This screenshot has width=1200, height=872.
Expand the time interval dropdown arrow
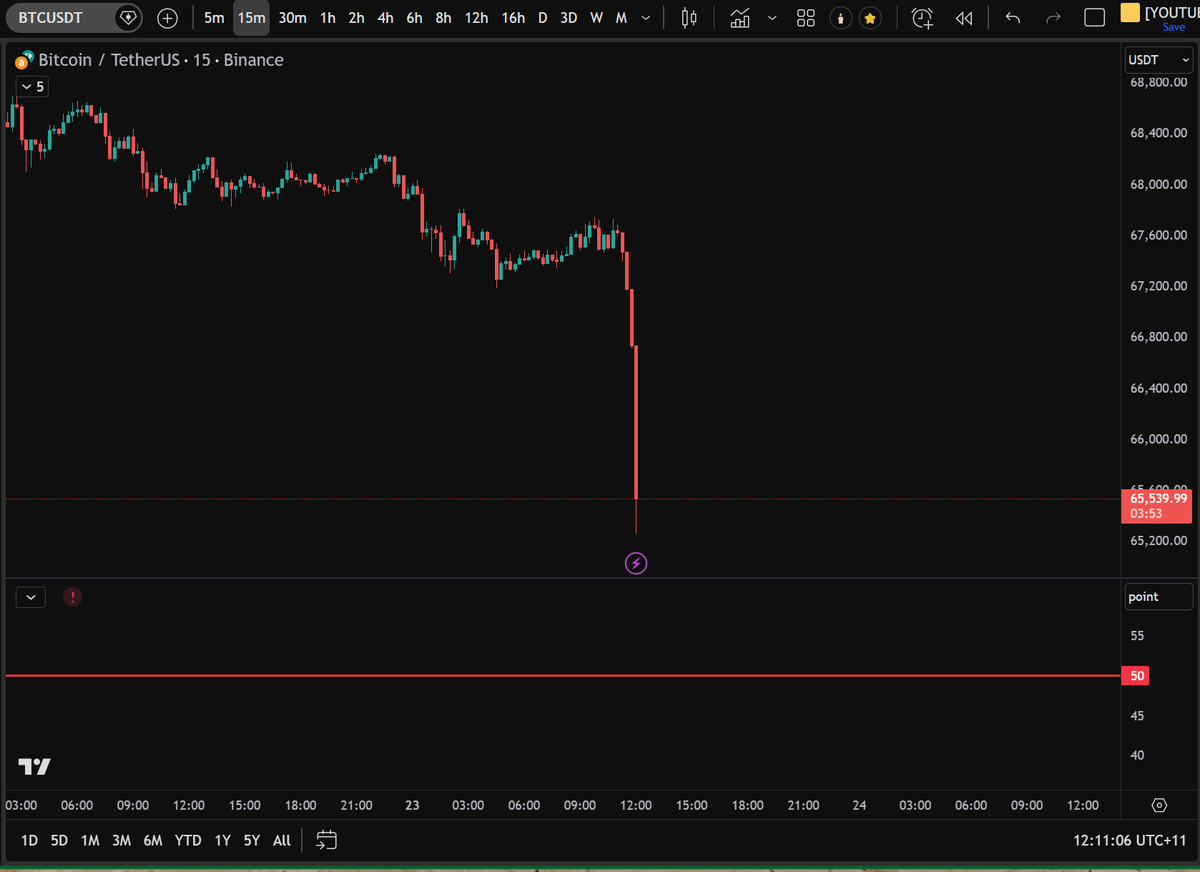tap(646, 18)
